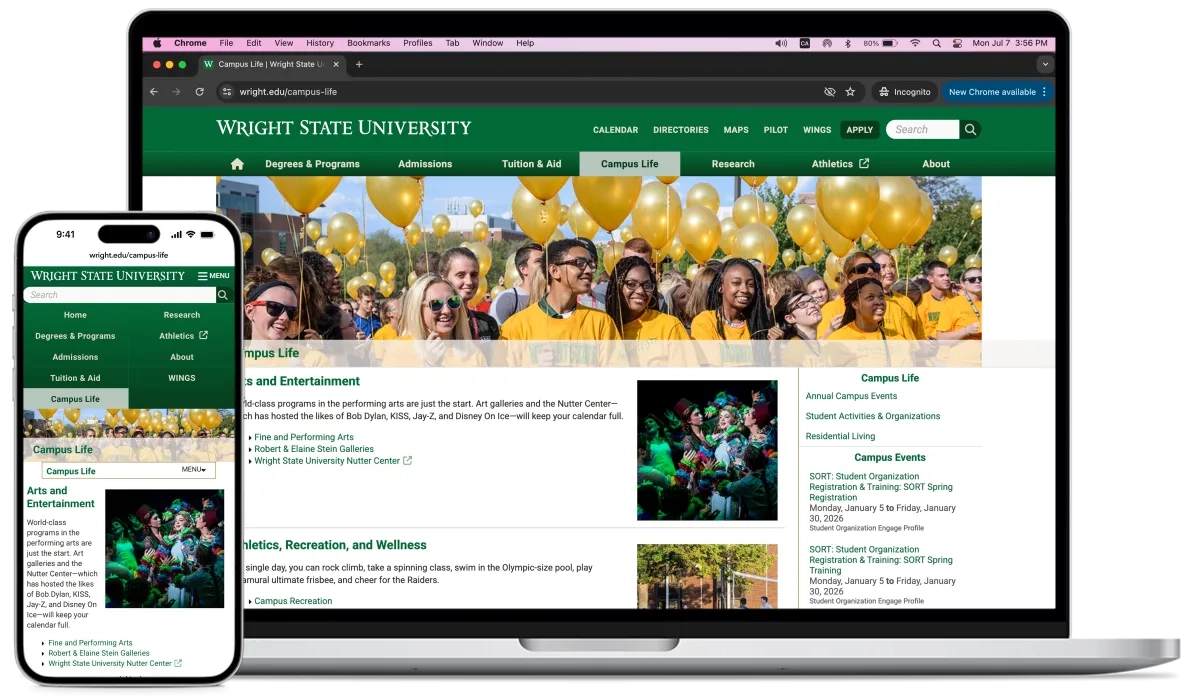The image size is (1200, 698).
Task: Open the Bookmarks menu in the menu bar
Action: click(368, 43)
